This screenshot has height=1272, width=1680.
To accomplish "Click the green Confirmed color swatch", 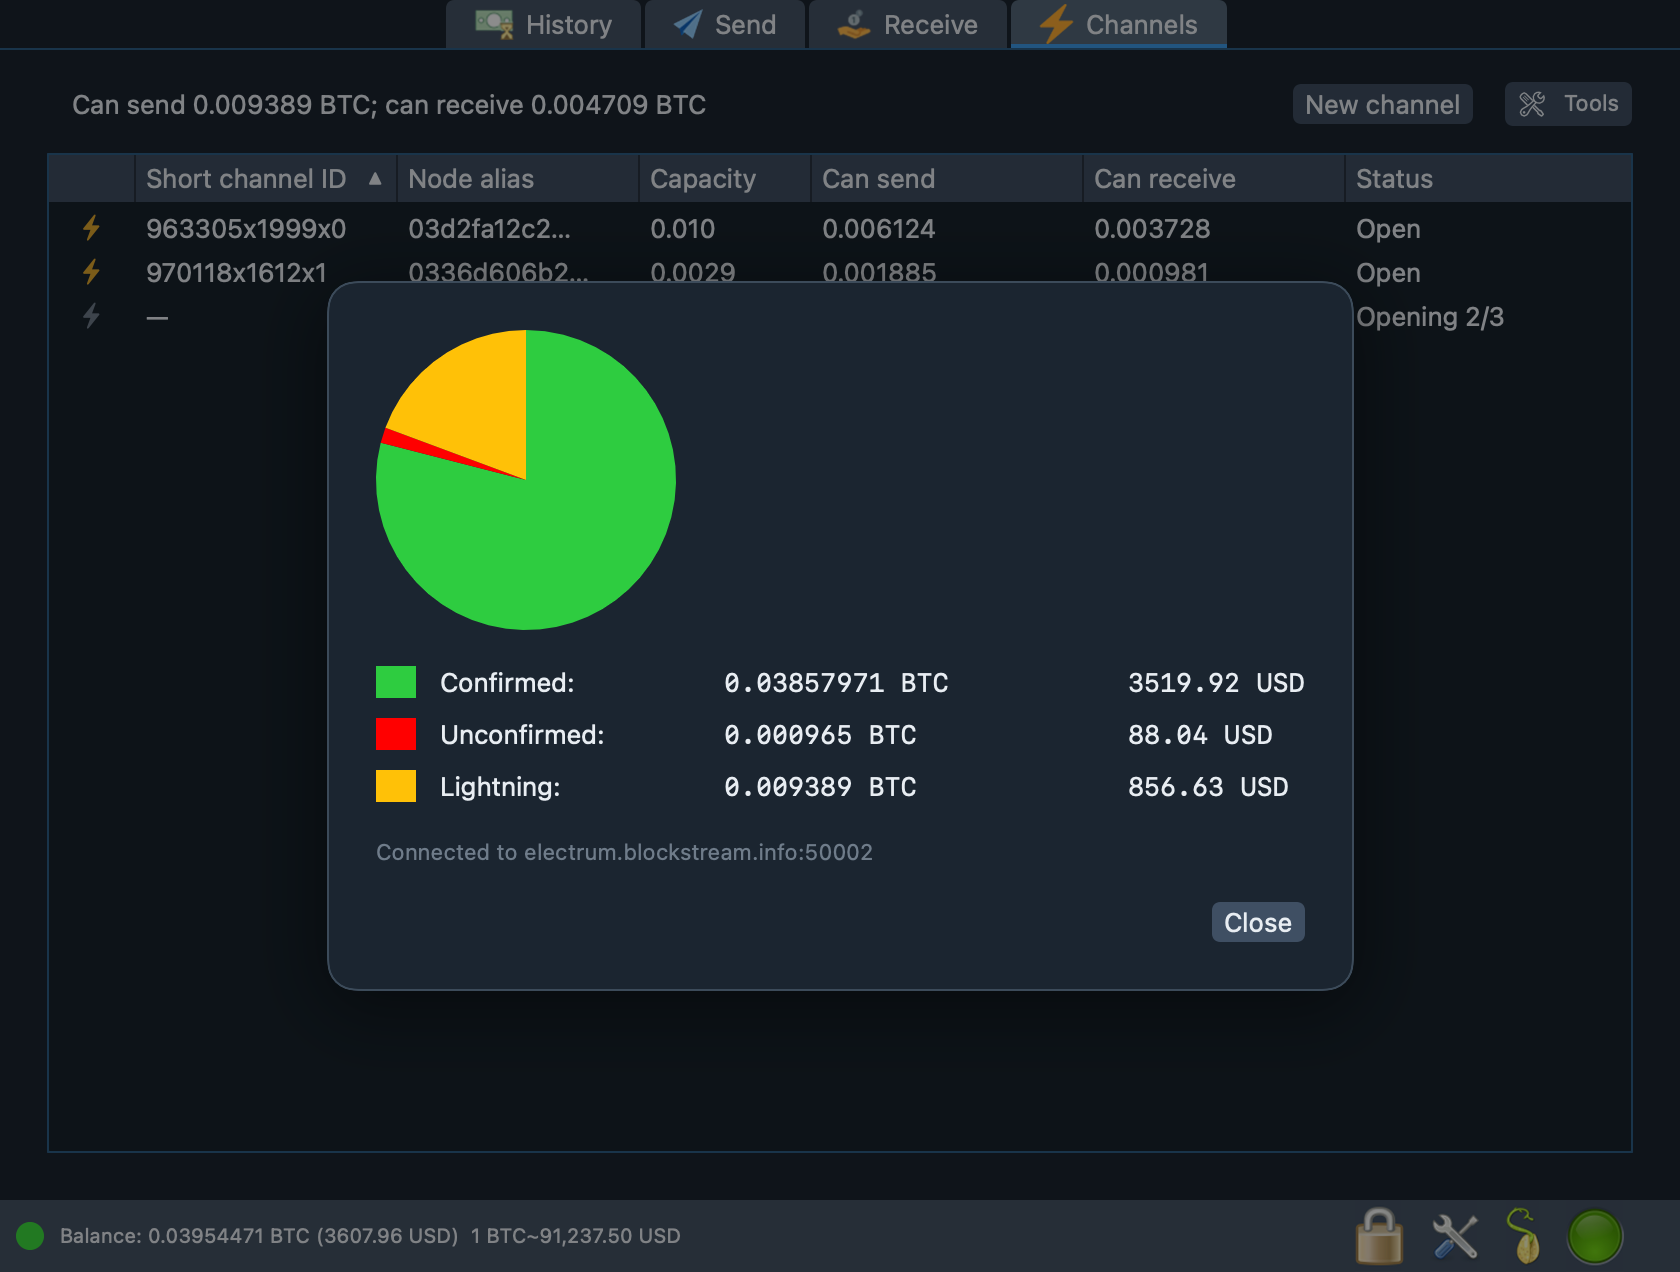I will (396, 682).
